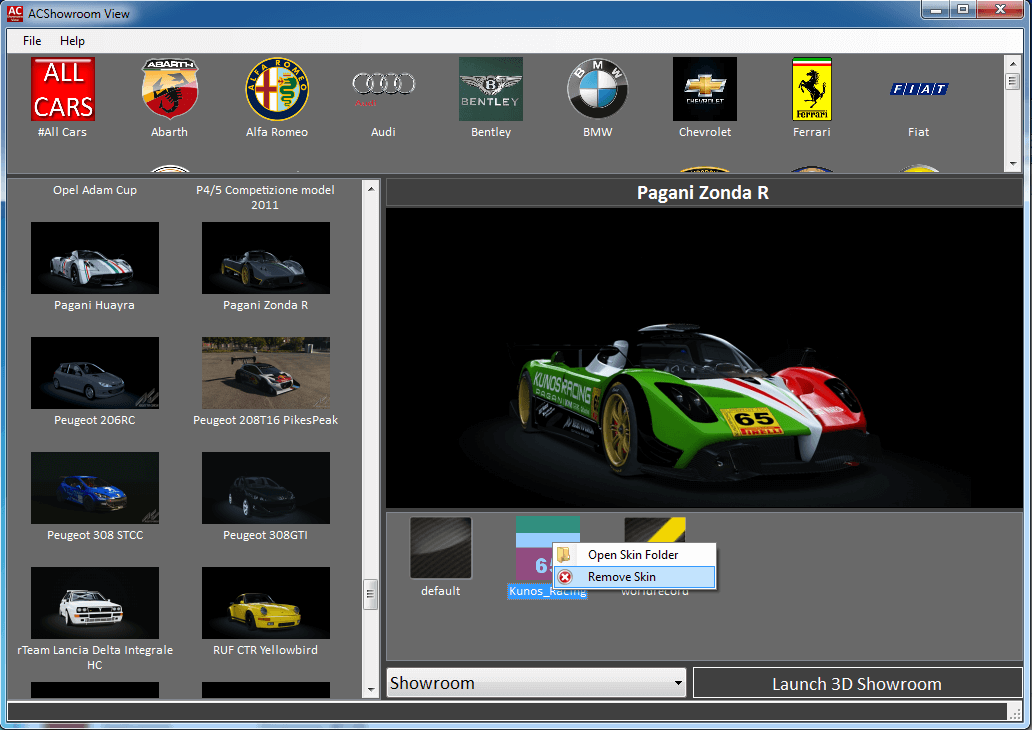Viewport: 1032px width, 730px height.
Task: Pick the Alfa Romeo brand logo
Action: point(277,89)
